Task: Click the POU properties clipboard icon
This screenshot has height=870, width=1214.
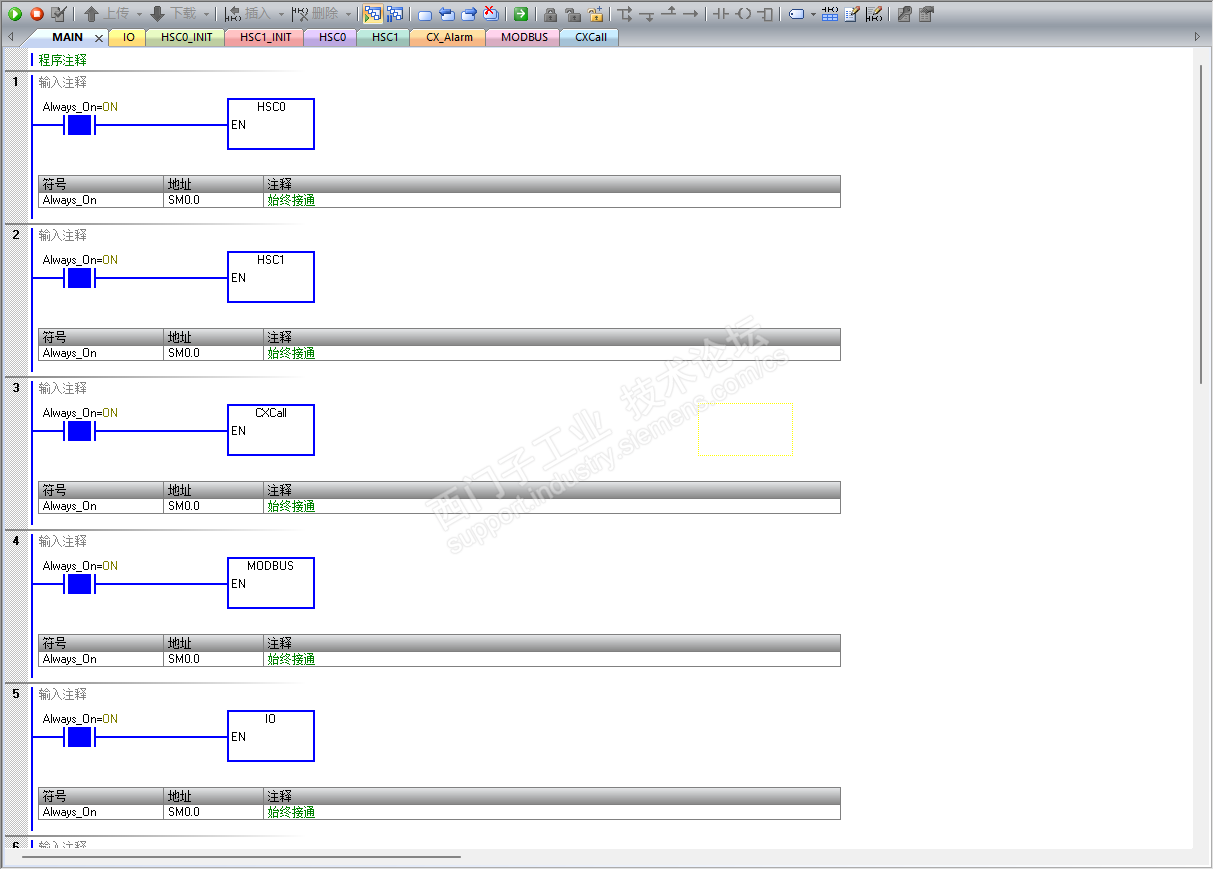Action: click(x=926, y=14)
